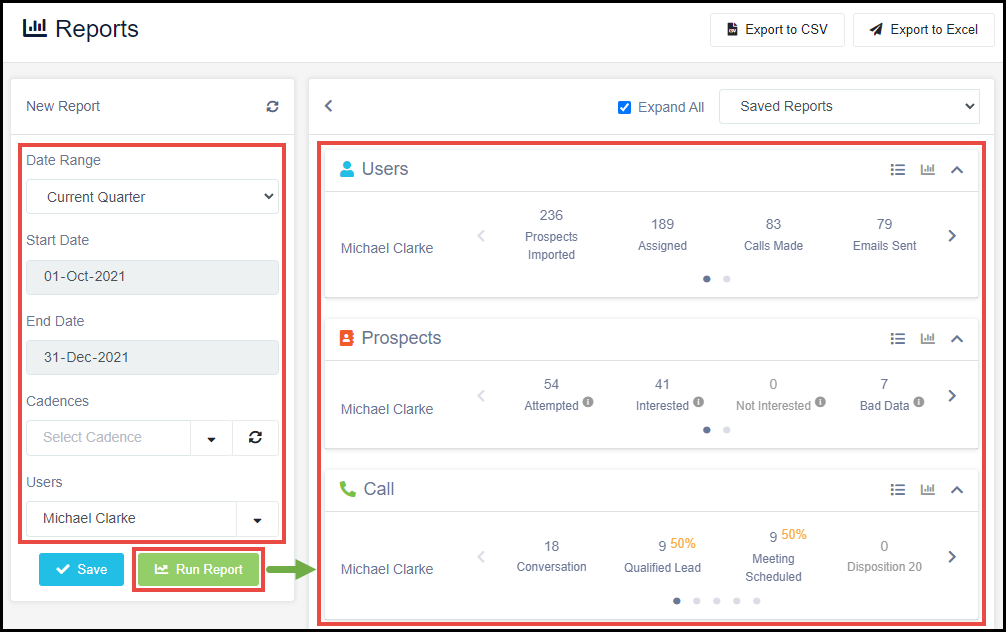Save the report with the Save button
Screen dimensions: 1006x632
[x=81, y=570]
